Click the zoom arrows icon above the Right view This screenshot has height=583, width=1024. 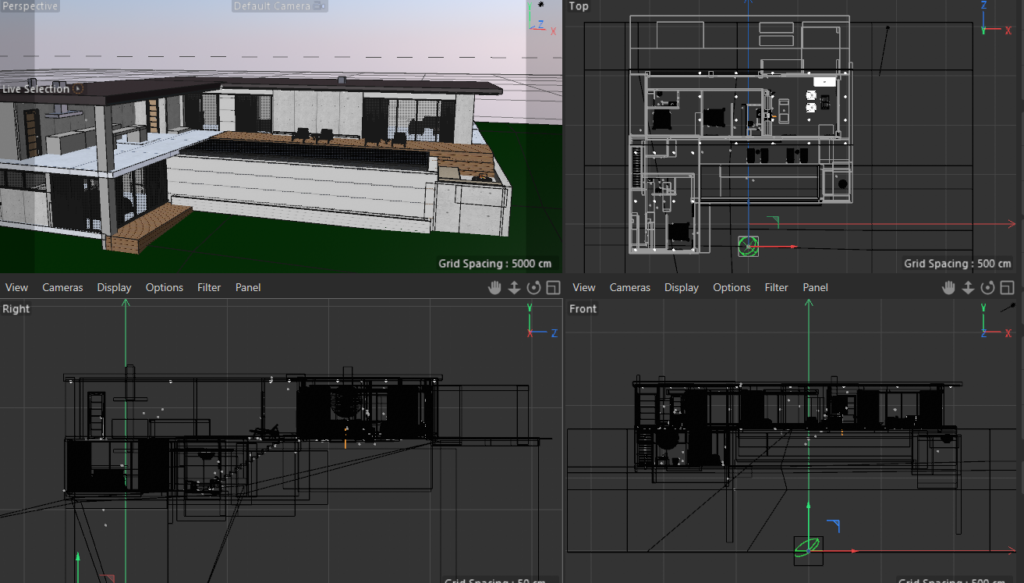(x=514, y=288)
